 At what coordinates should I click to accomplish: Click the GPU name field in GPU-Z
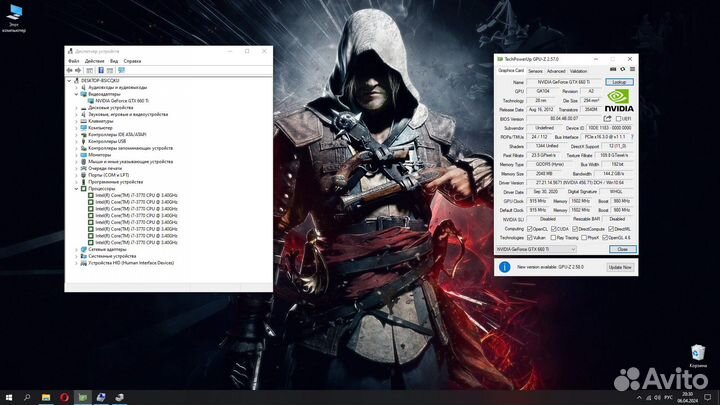(564, 82)
